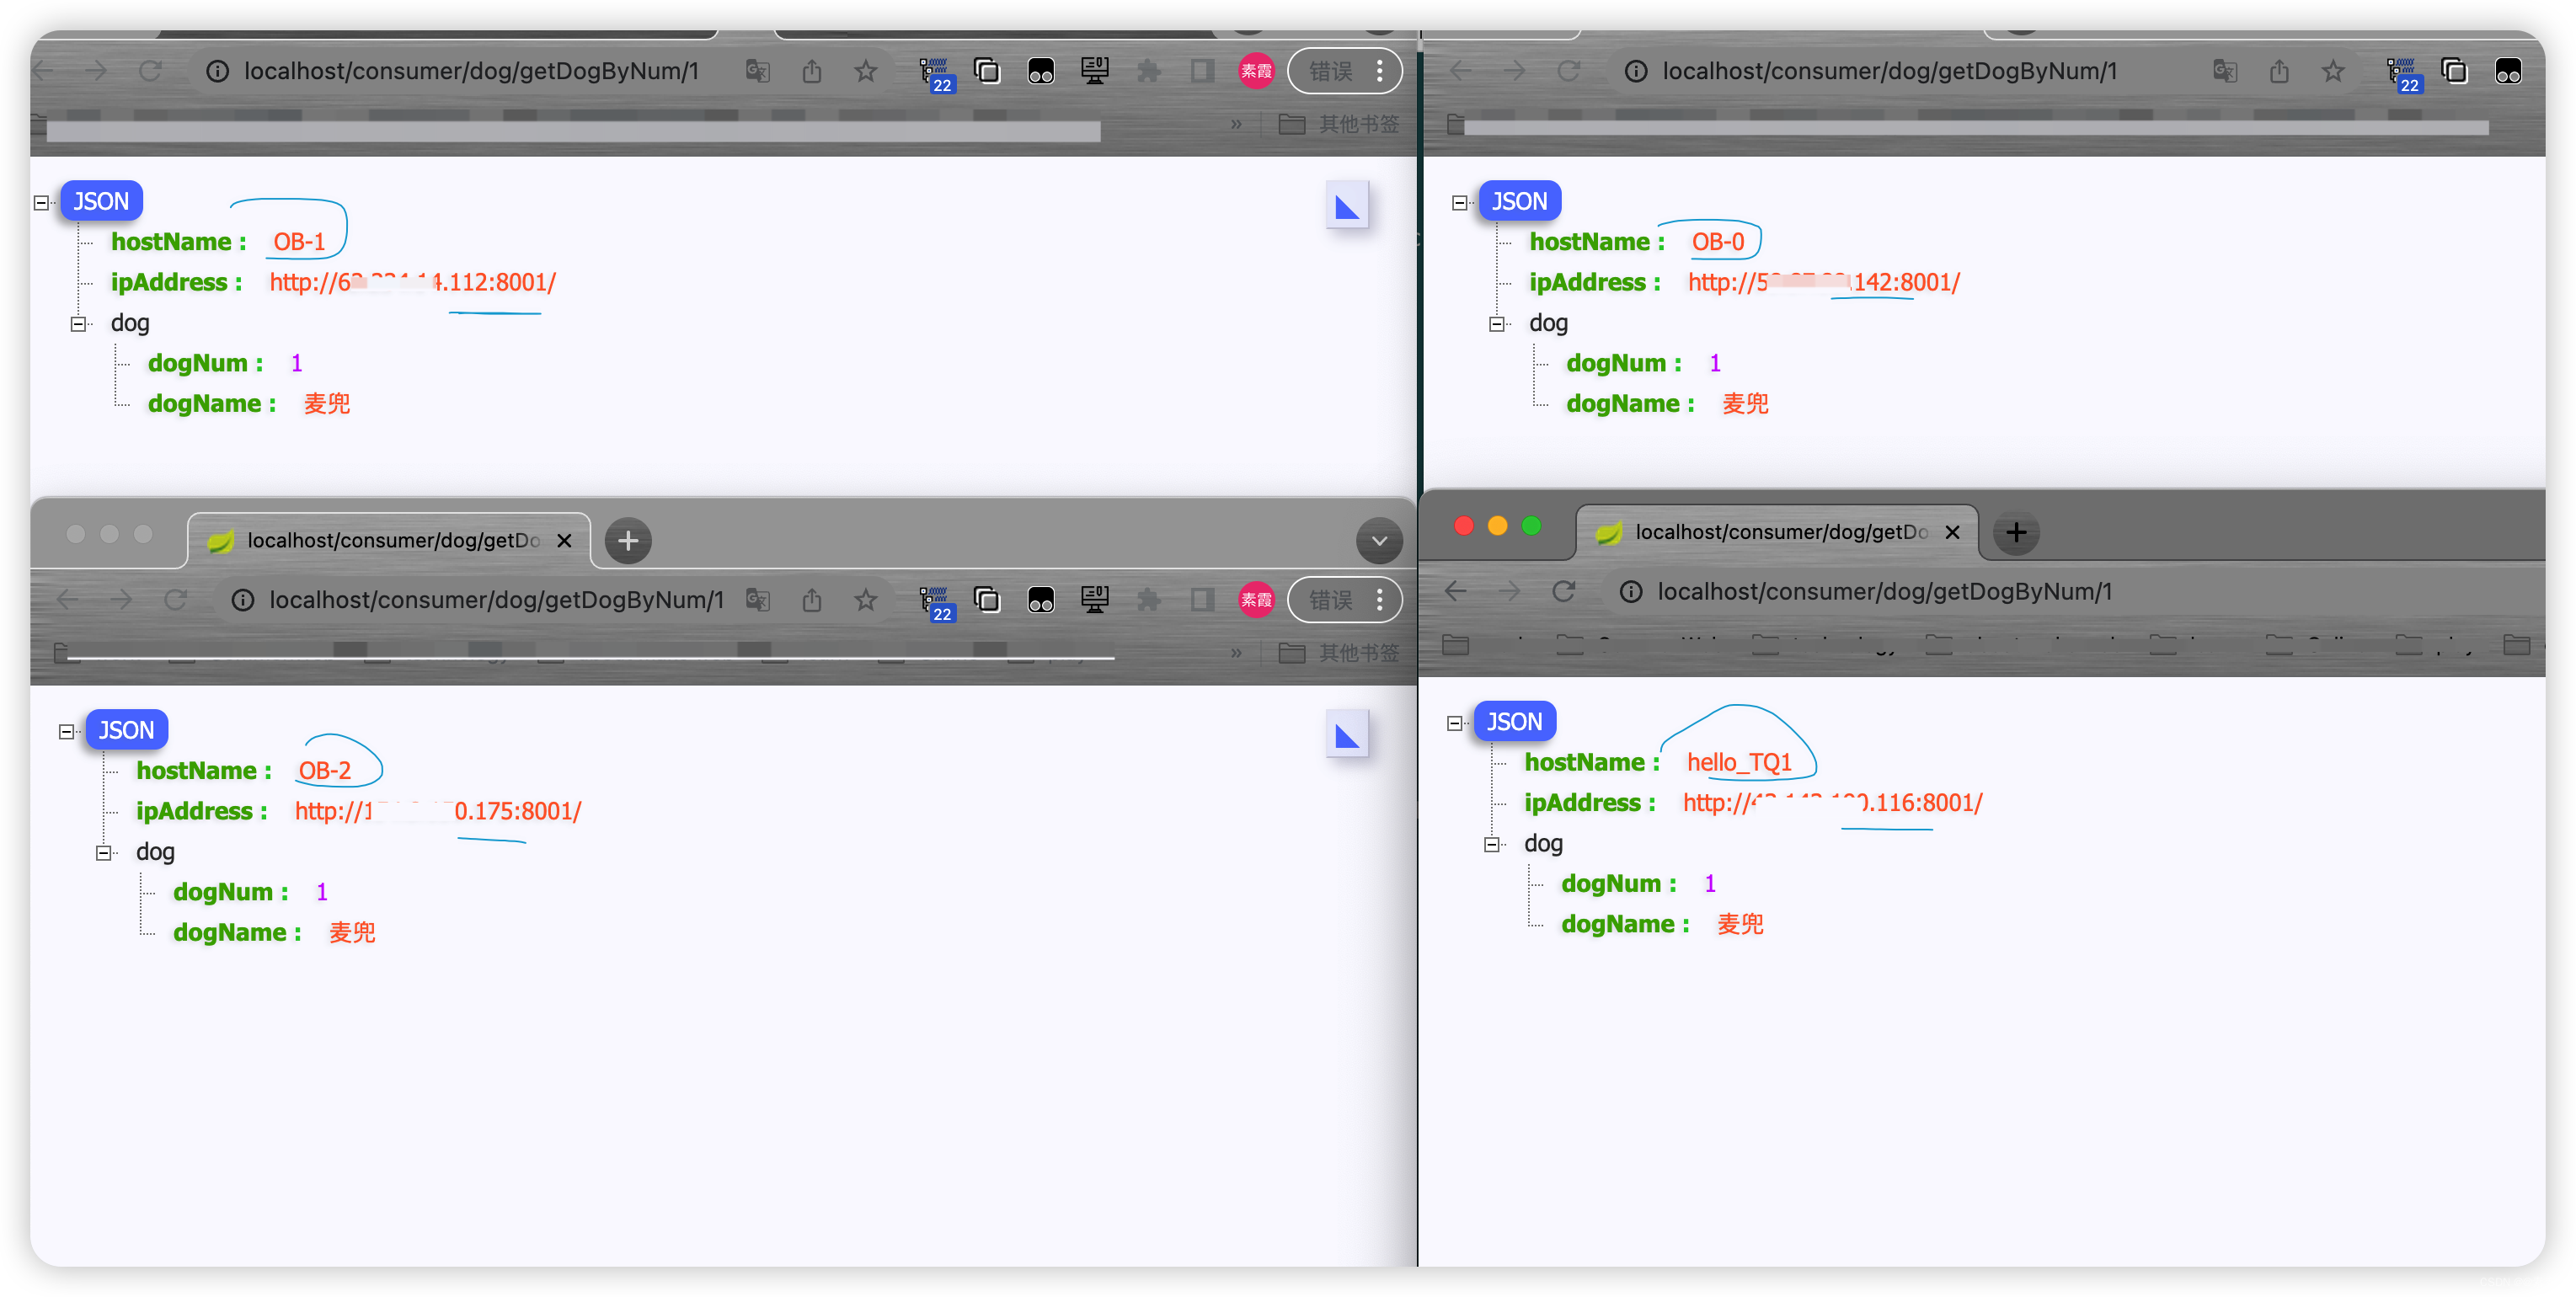Screen dimensions: 2576x1297
Task: Close localhost tab in hello_TQ1 window
Action: (x=1952, y=533)
